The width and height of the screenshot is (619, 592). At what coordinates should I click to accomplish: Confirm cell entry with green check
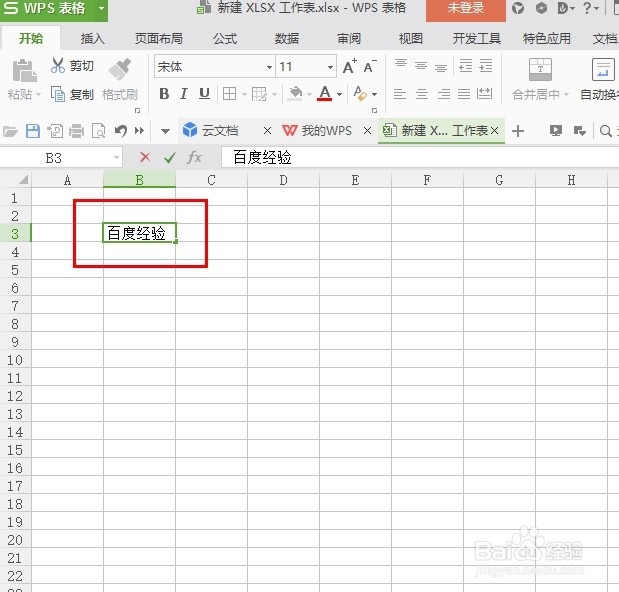170,158
